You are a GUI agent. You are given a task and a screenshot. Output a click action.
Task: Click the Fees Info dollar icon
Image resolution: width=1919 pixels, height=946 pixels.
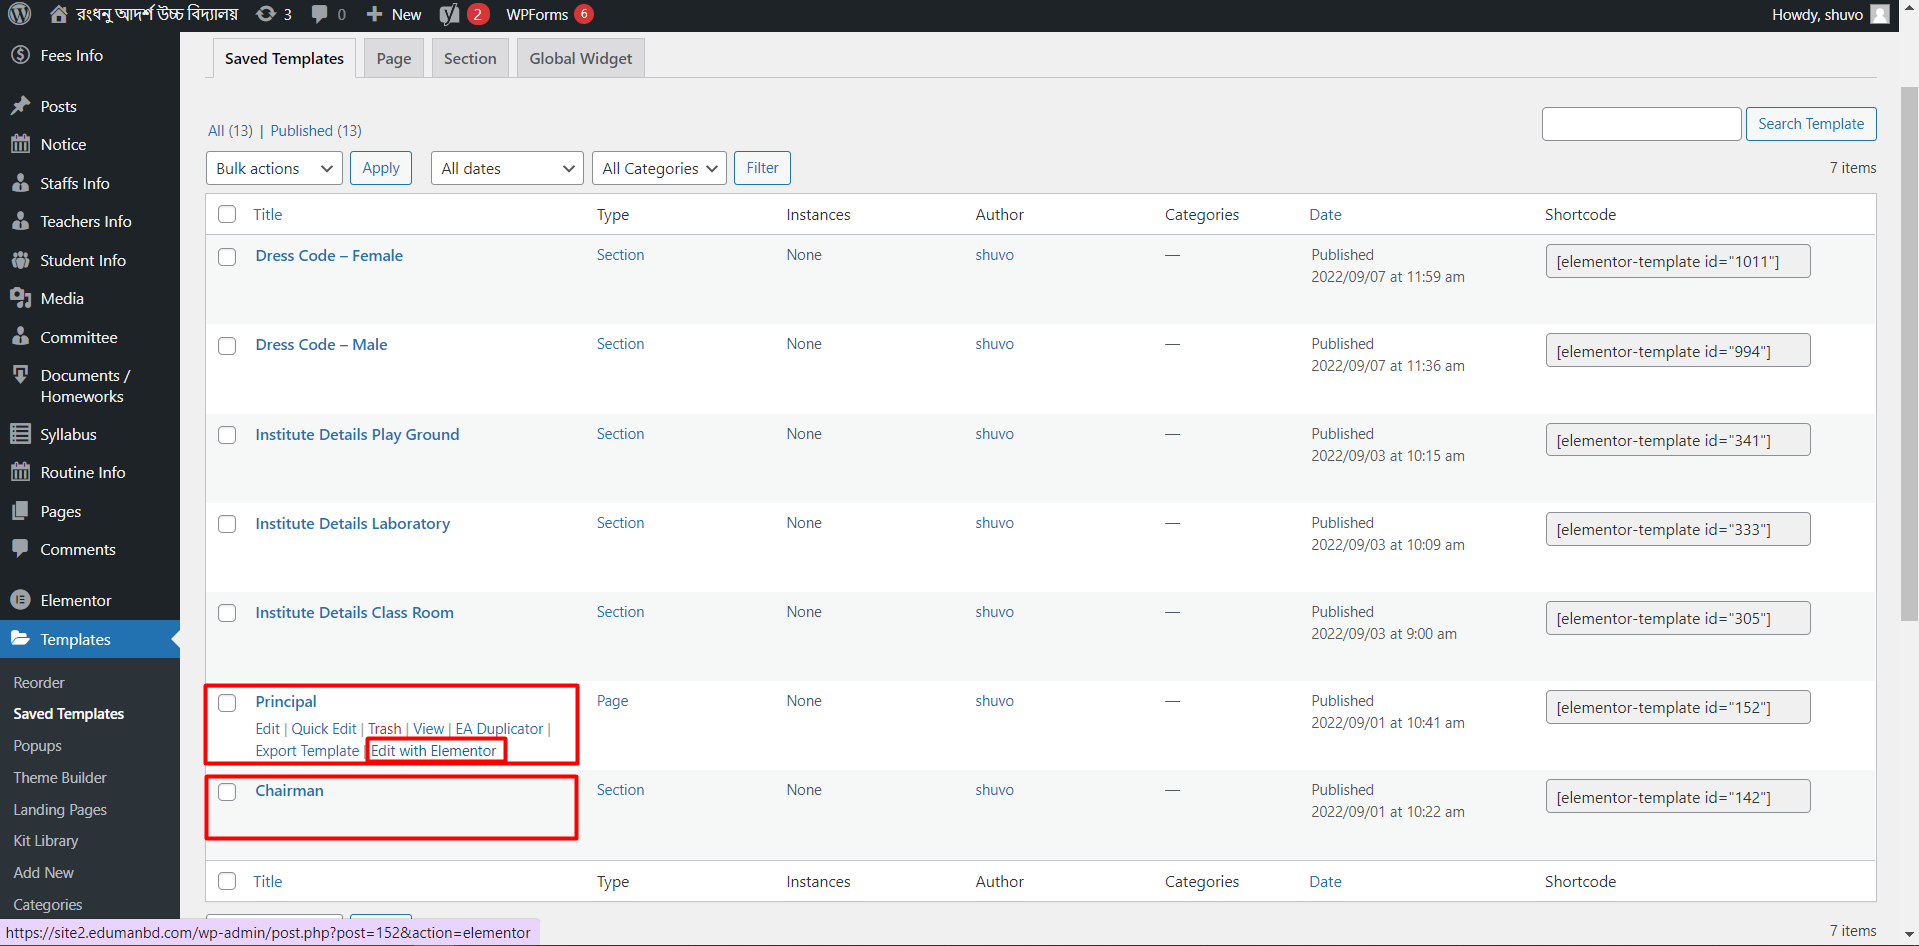(x=20, y=55)
